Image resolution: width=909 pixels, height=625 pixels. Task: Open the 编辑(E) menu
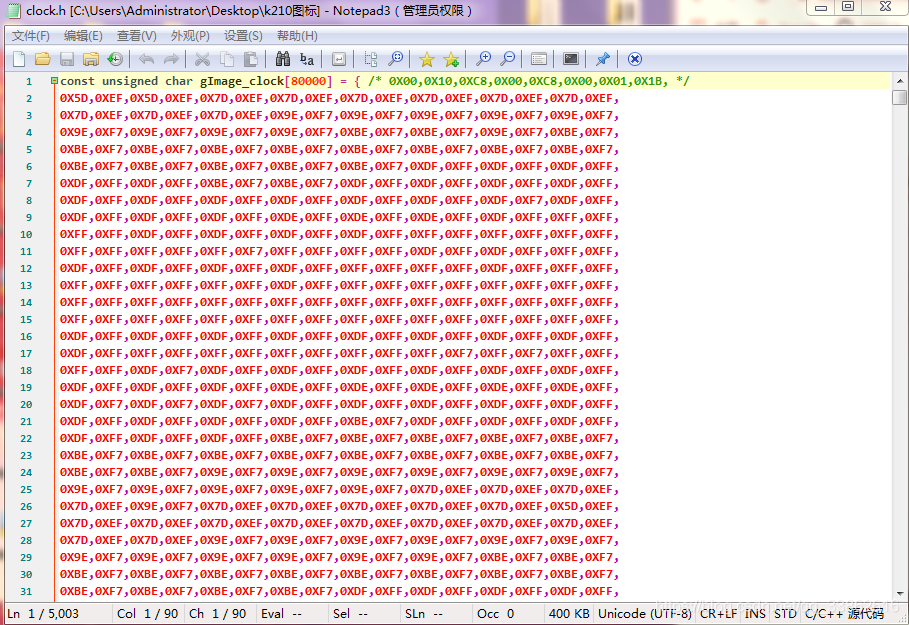click(83, 36)
